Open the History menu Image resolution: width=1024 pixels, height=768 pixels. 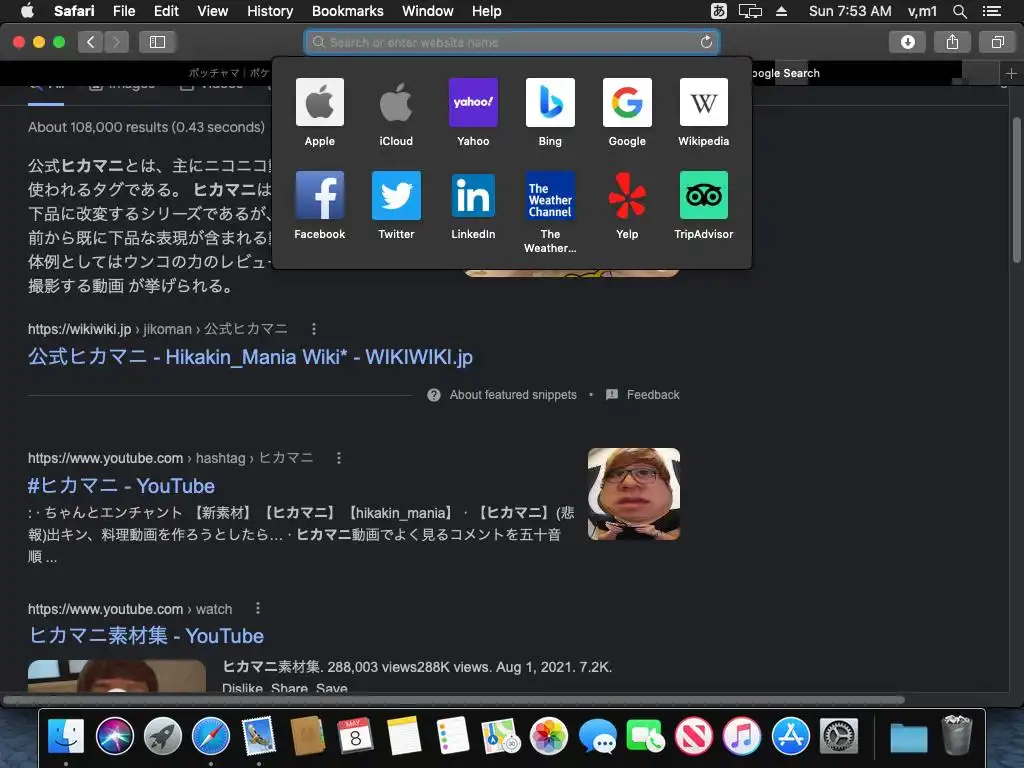[270, 11]
